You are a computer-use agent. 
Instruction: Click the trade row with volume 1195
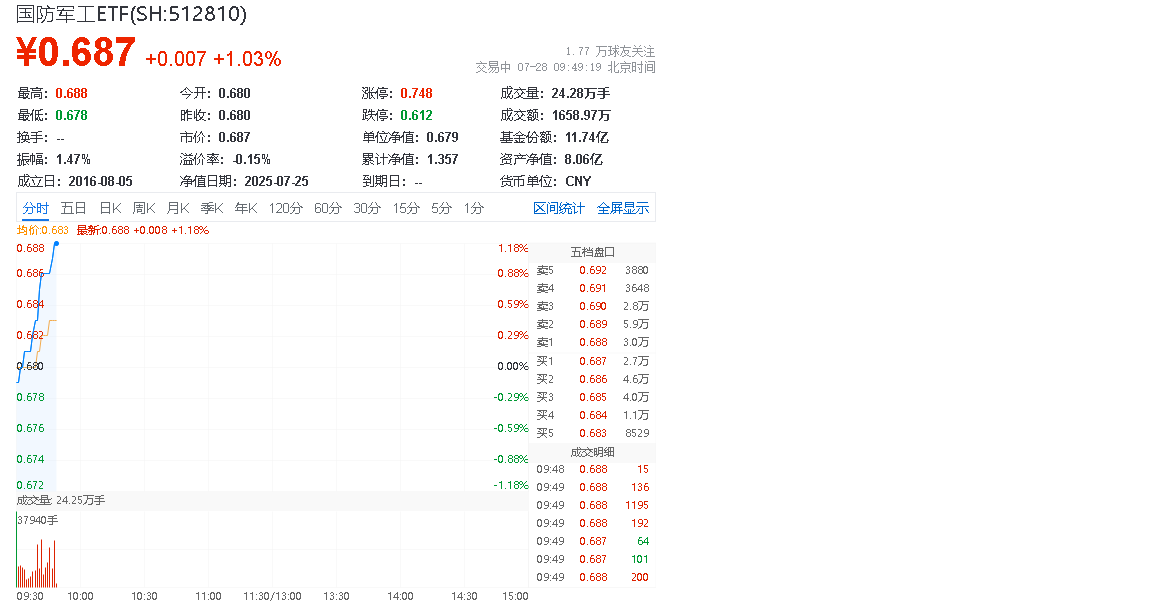pos(593,505)
